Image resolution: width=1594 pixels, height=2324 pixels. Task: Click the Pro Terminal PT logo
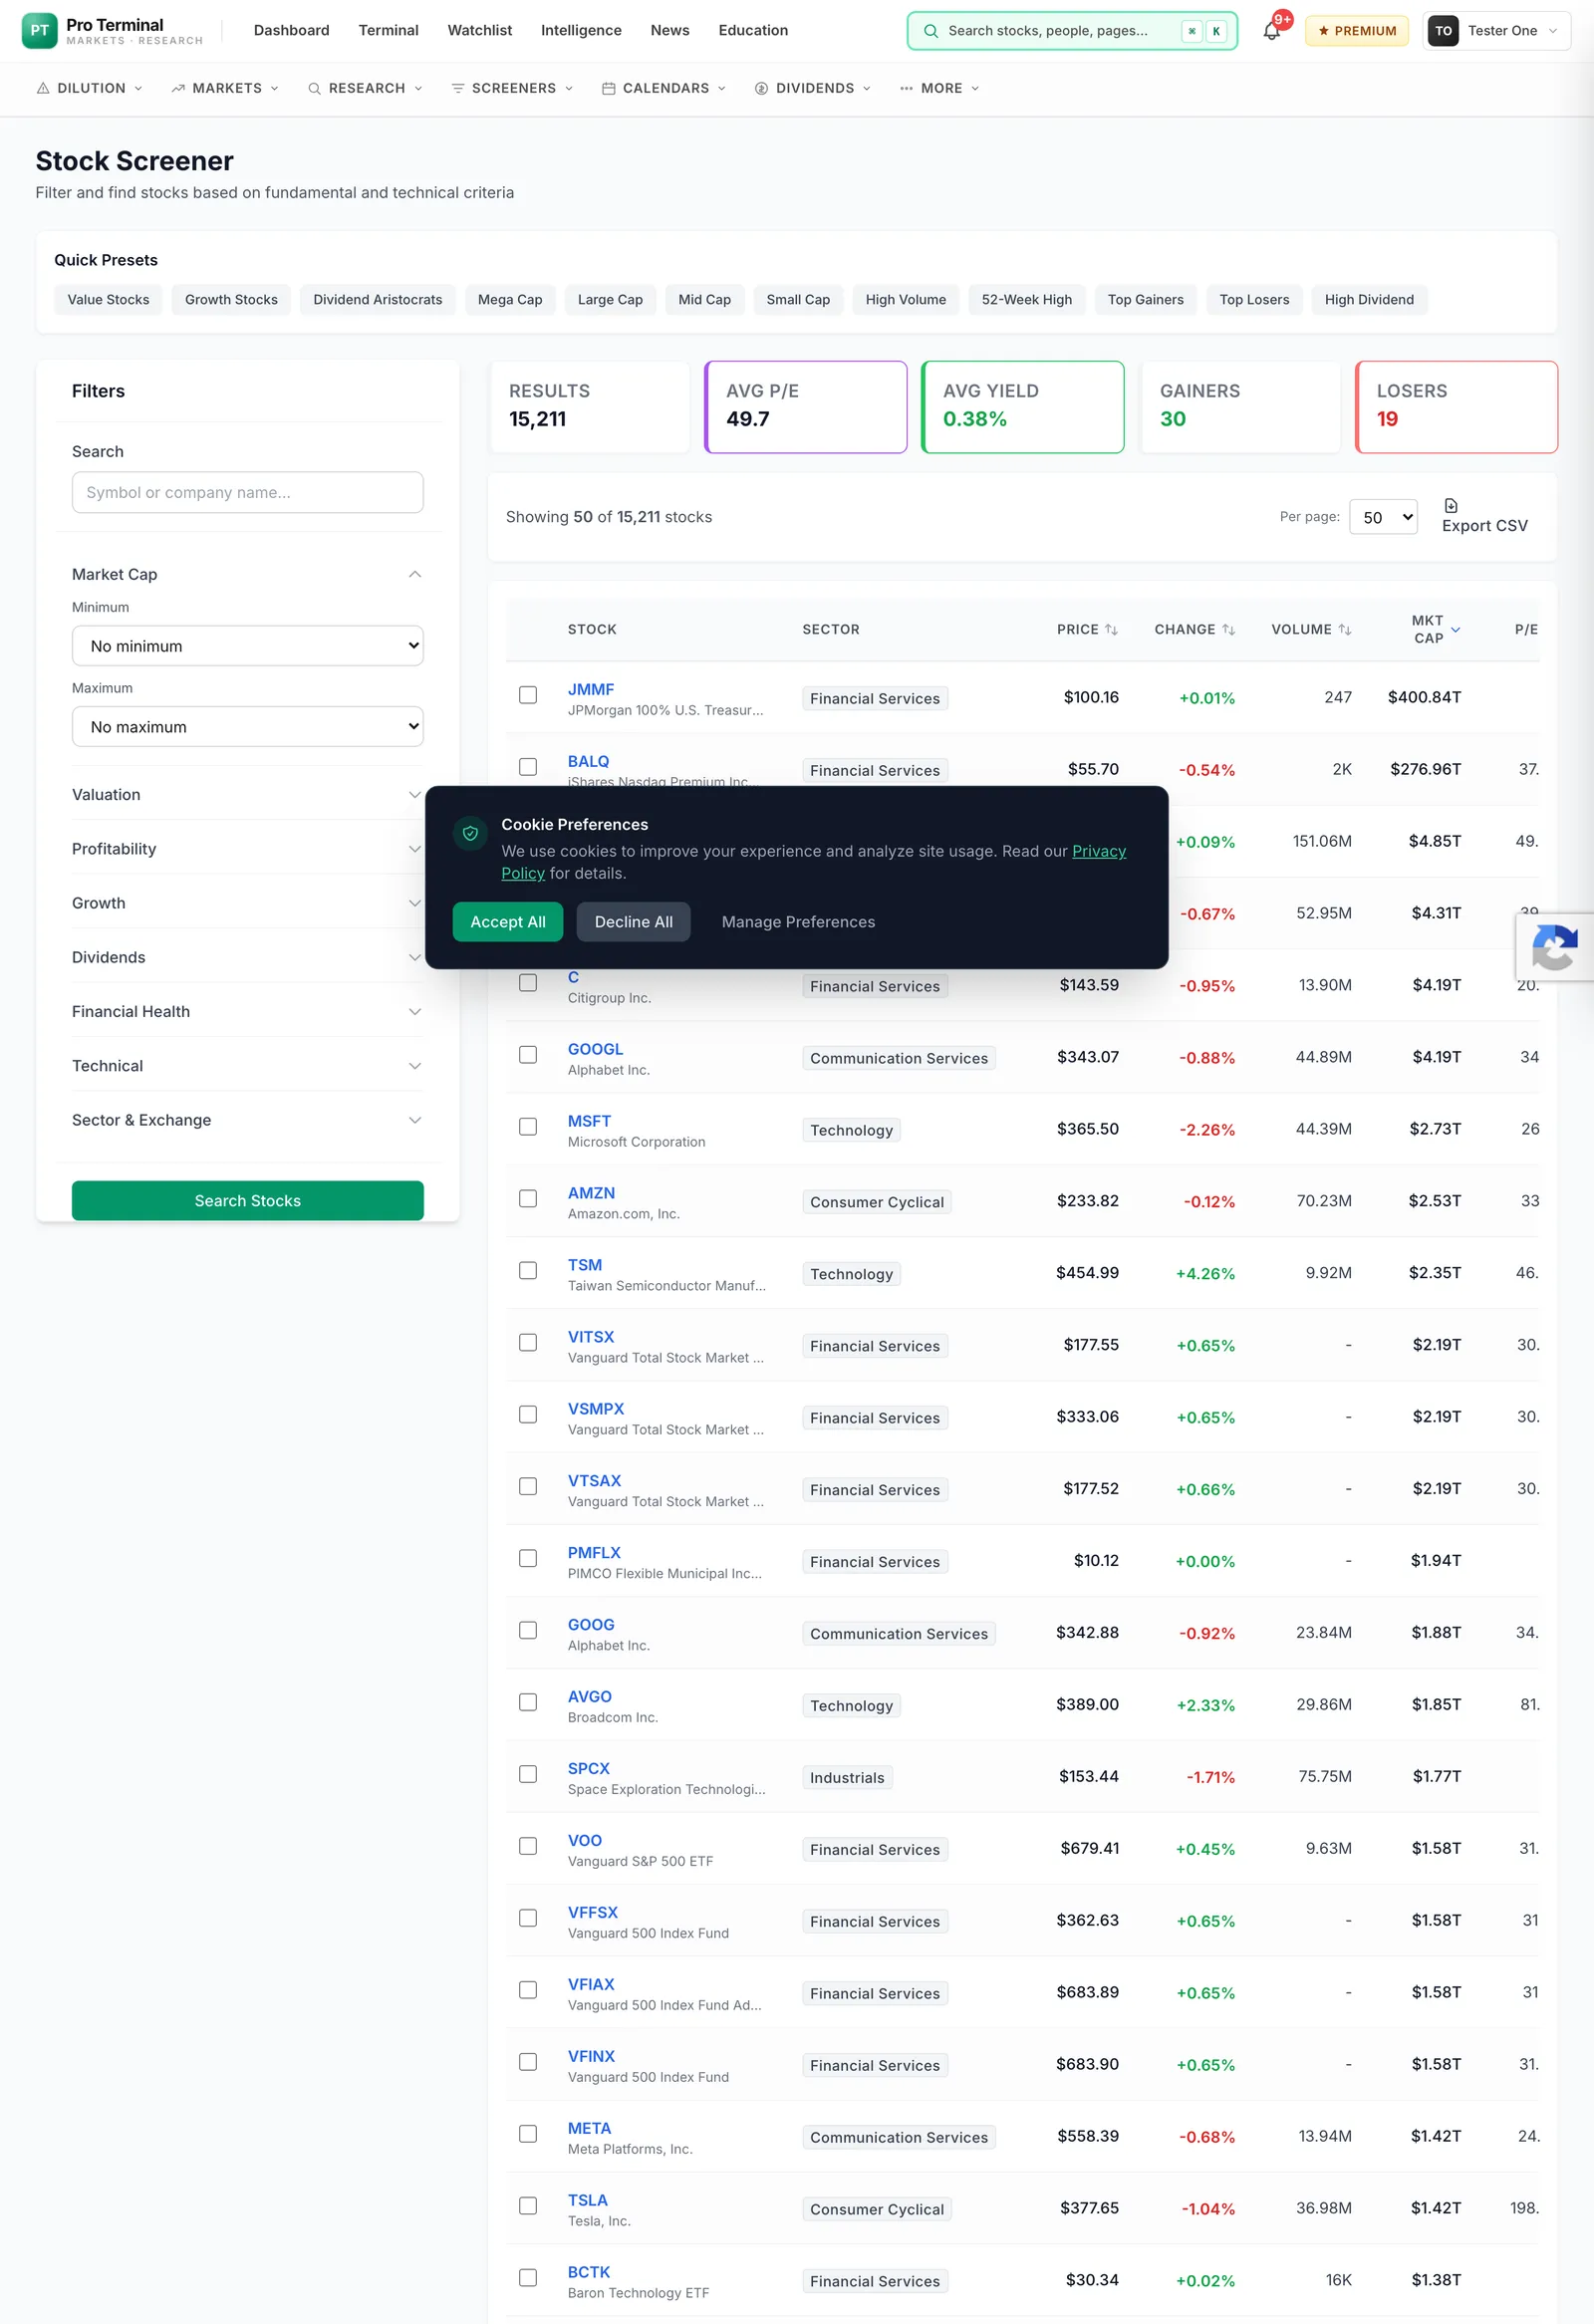pyautogui.click(x=39, y=30)
